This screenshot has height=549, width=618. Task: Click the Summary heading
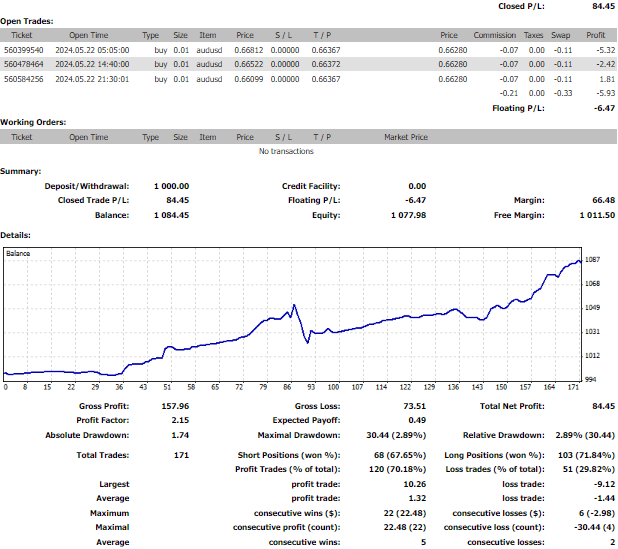pyautogui.click(x=20, y=171)
